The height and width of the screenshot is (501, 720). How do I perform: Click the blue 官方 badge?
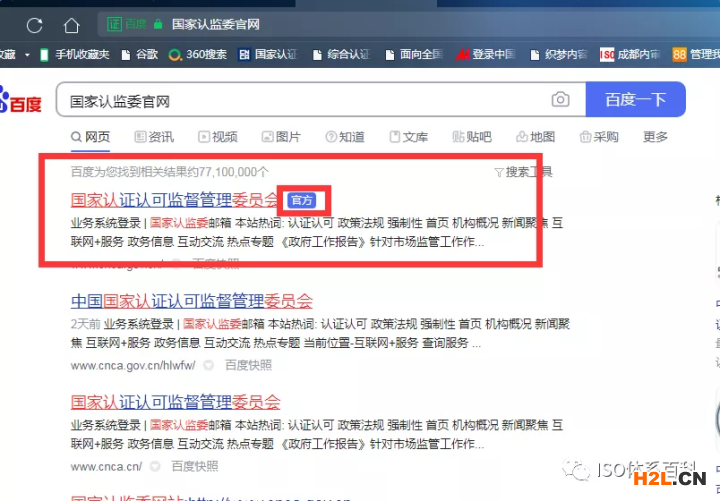click(302, 200)
